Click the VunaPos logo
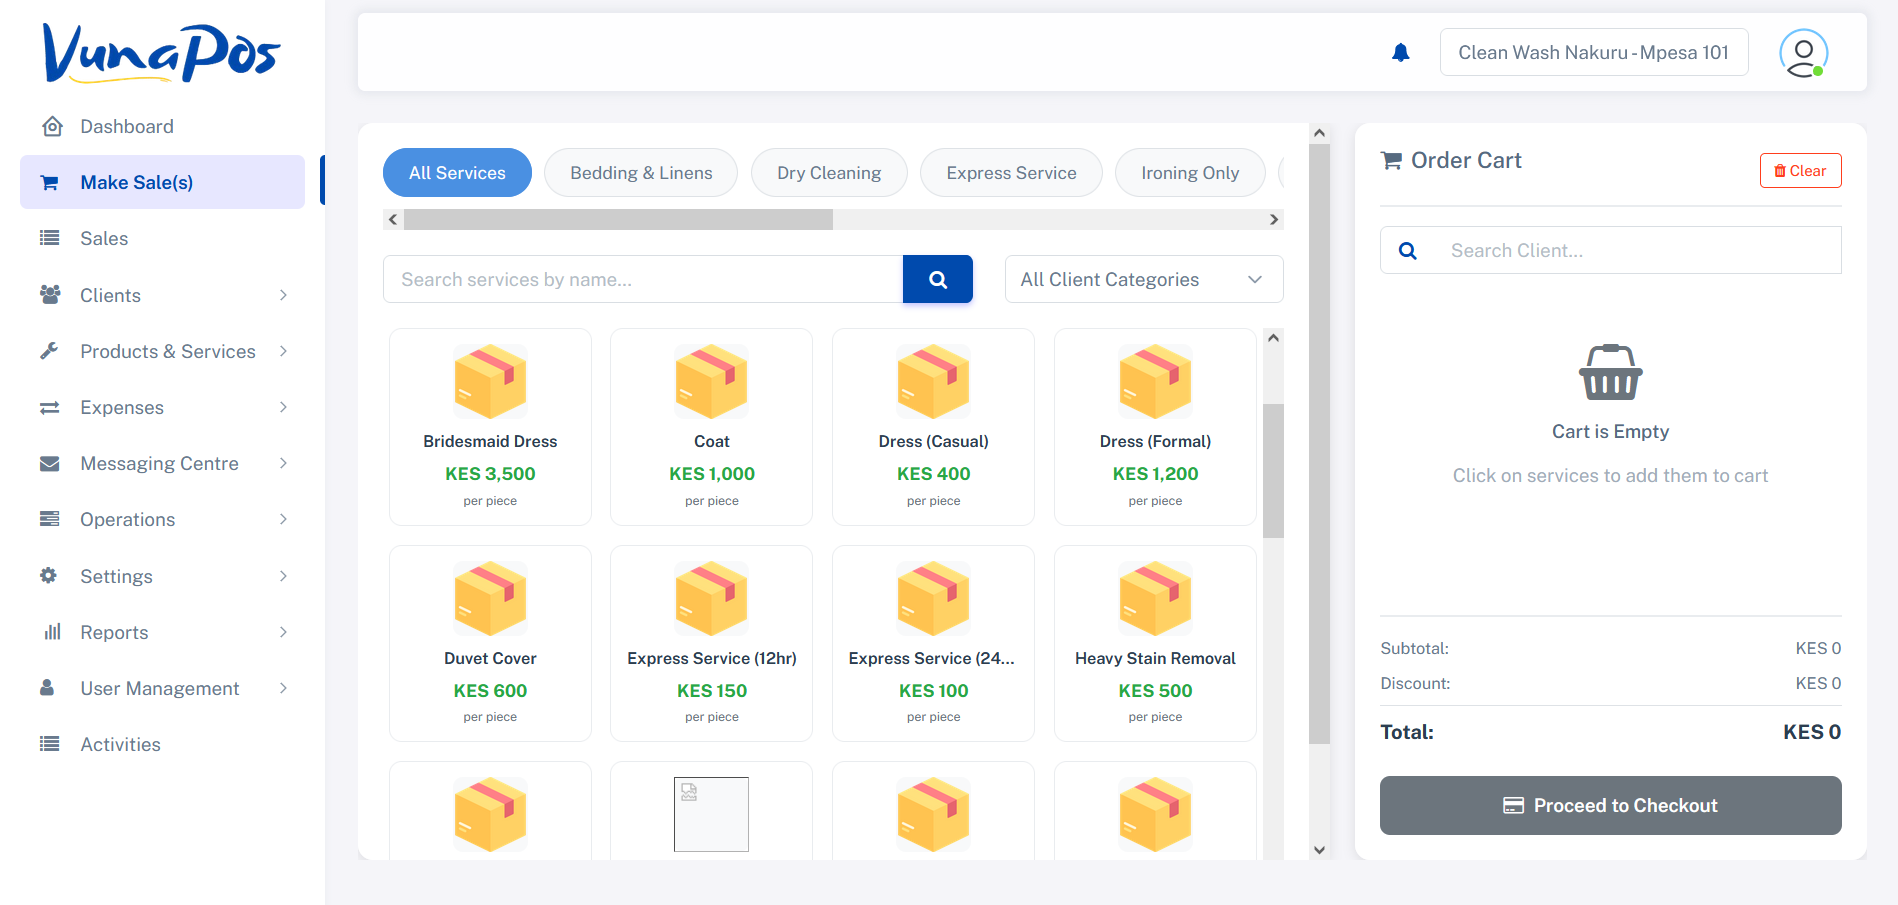The image size is (1898, 905). (x=161, y=53)
